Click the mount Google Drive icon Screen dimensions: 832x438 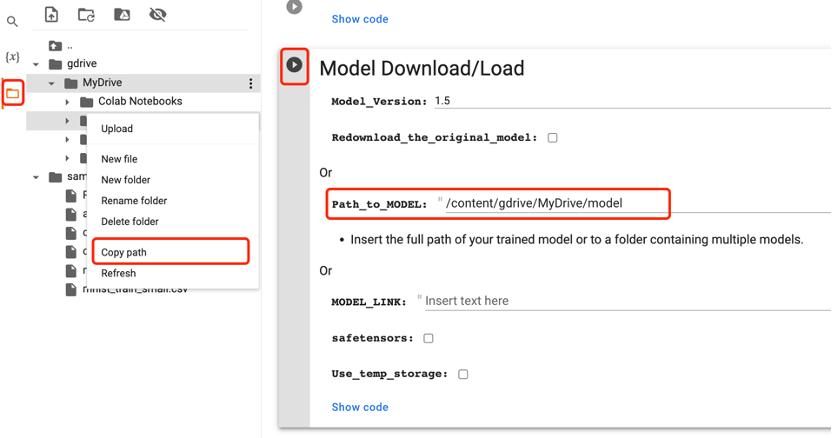point(121,15)
